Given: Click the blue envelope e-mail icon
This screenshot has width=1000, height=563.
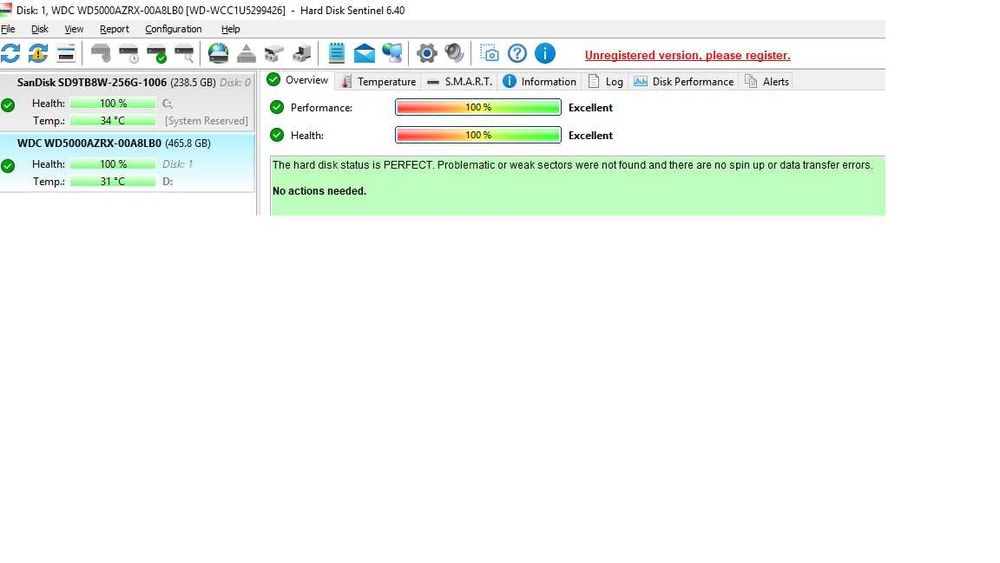Looking at the screenshot, I should click(364, 54).
